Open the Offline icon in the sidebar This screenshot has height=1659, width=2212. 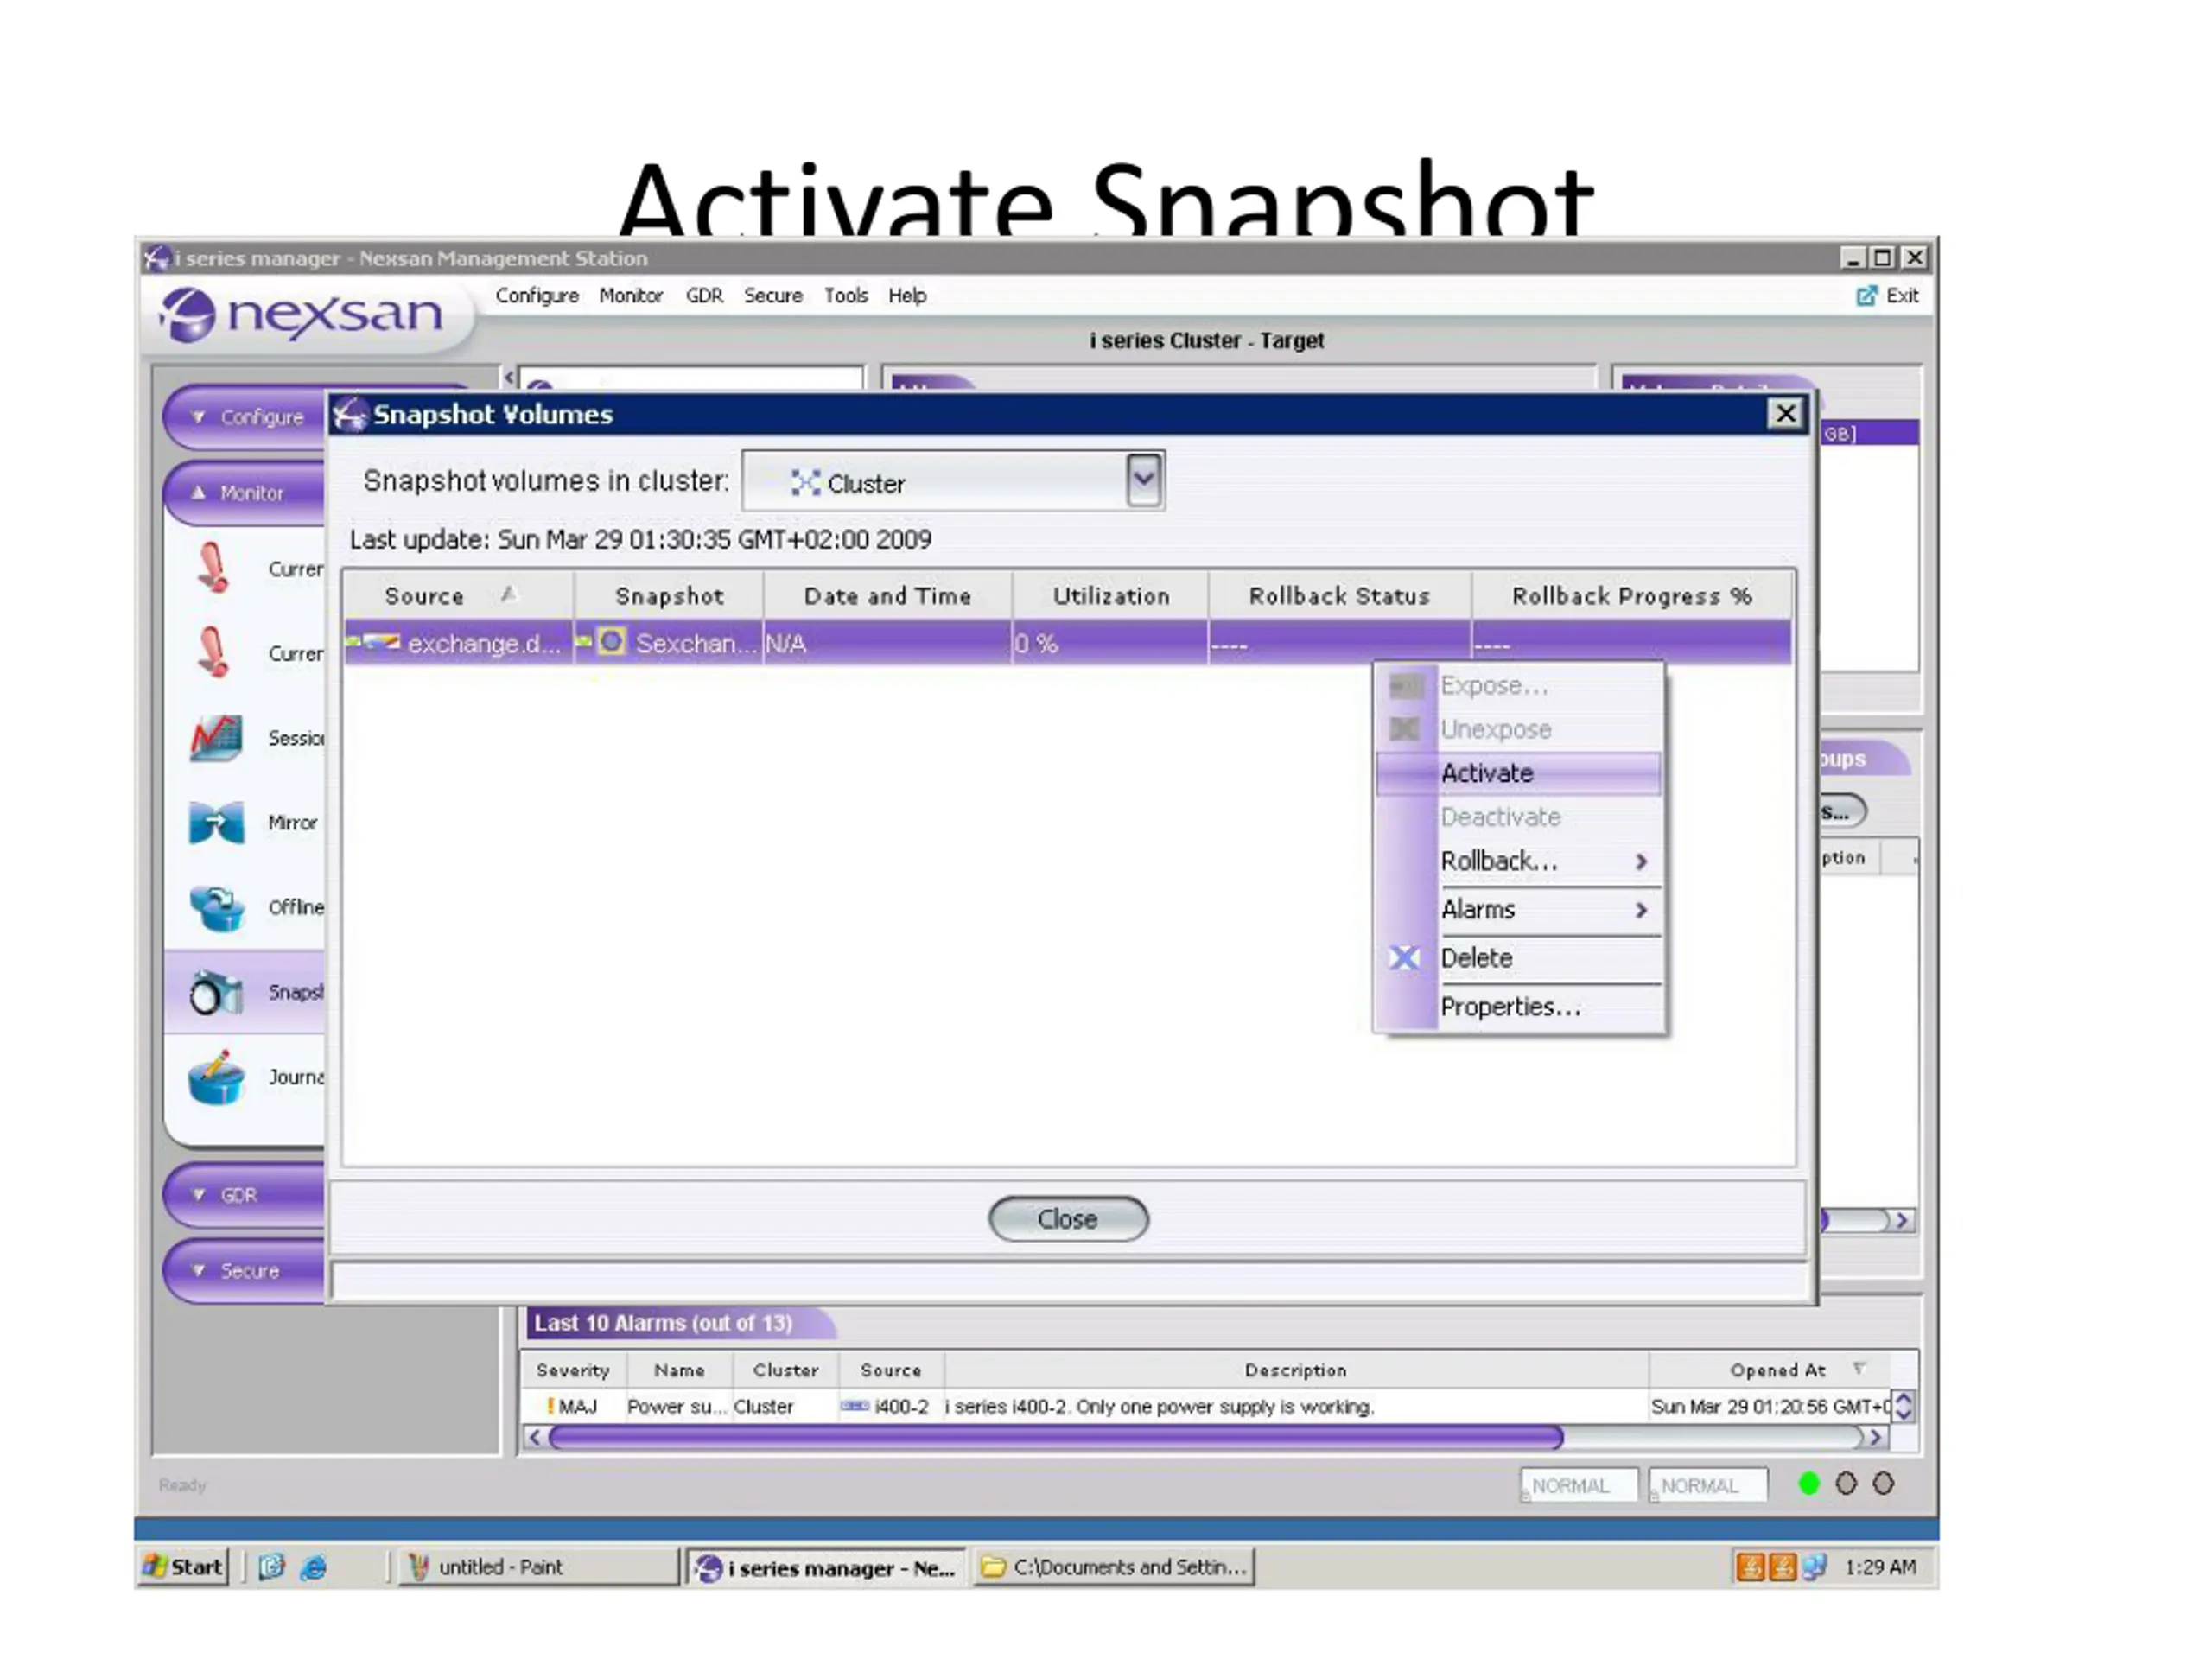(216, 908)
